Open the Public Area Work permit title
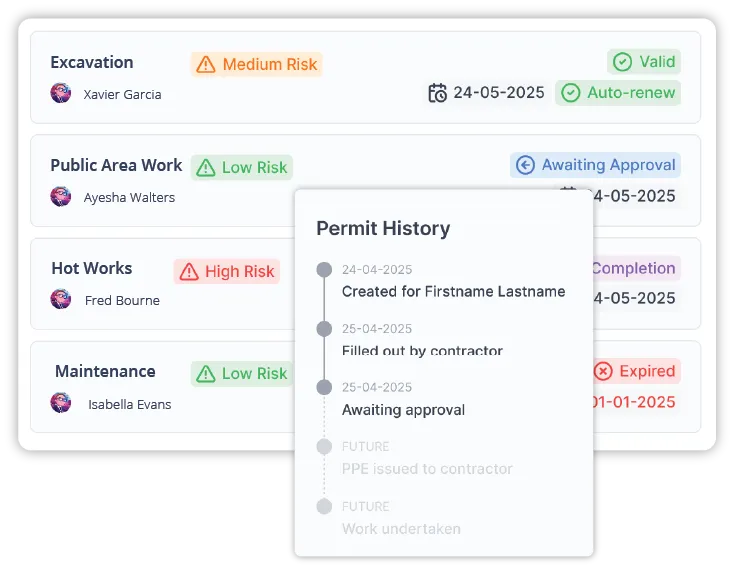735x567 pixels. pyautogui.click(x=116, y=165)
